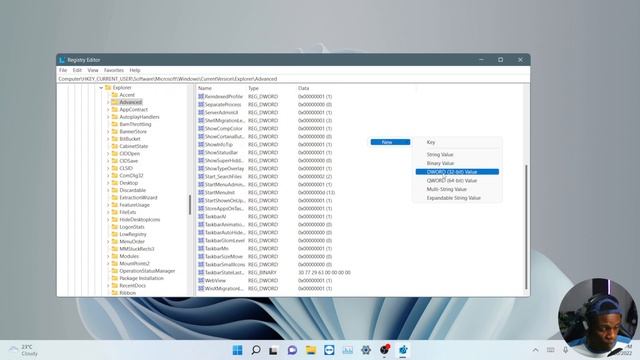Select the Advanced key in tree
The image size is (640, 360).
(131, 102)
